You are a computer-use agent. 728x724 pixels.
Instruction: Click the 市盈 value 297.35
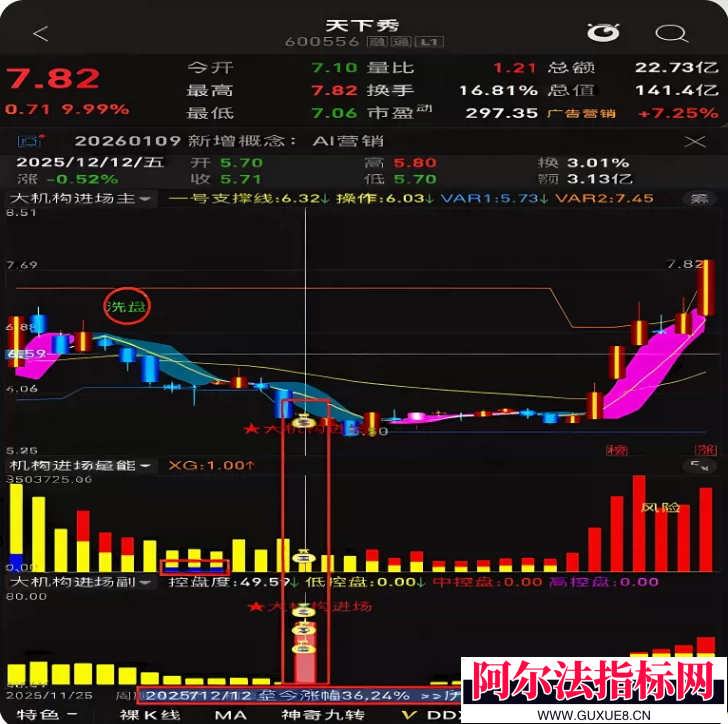(x=502, y=113)
